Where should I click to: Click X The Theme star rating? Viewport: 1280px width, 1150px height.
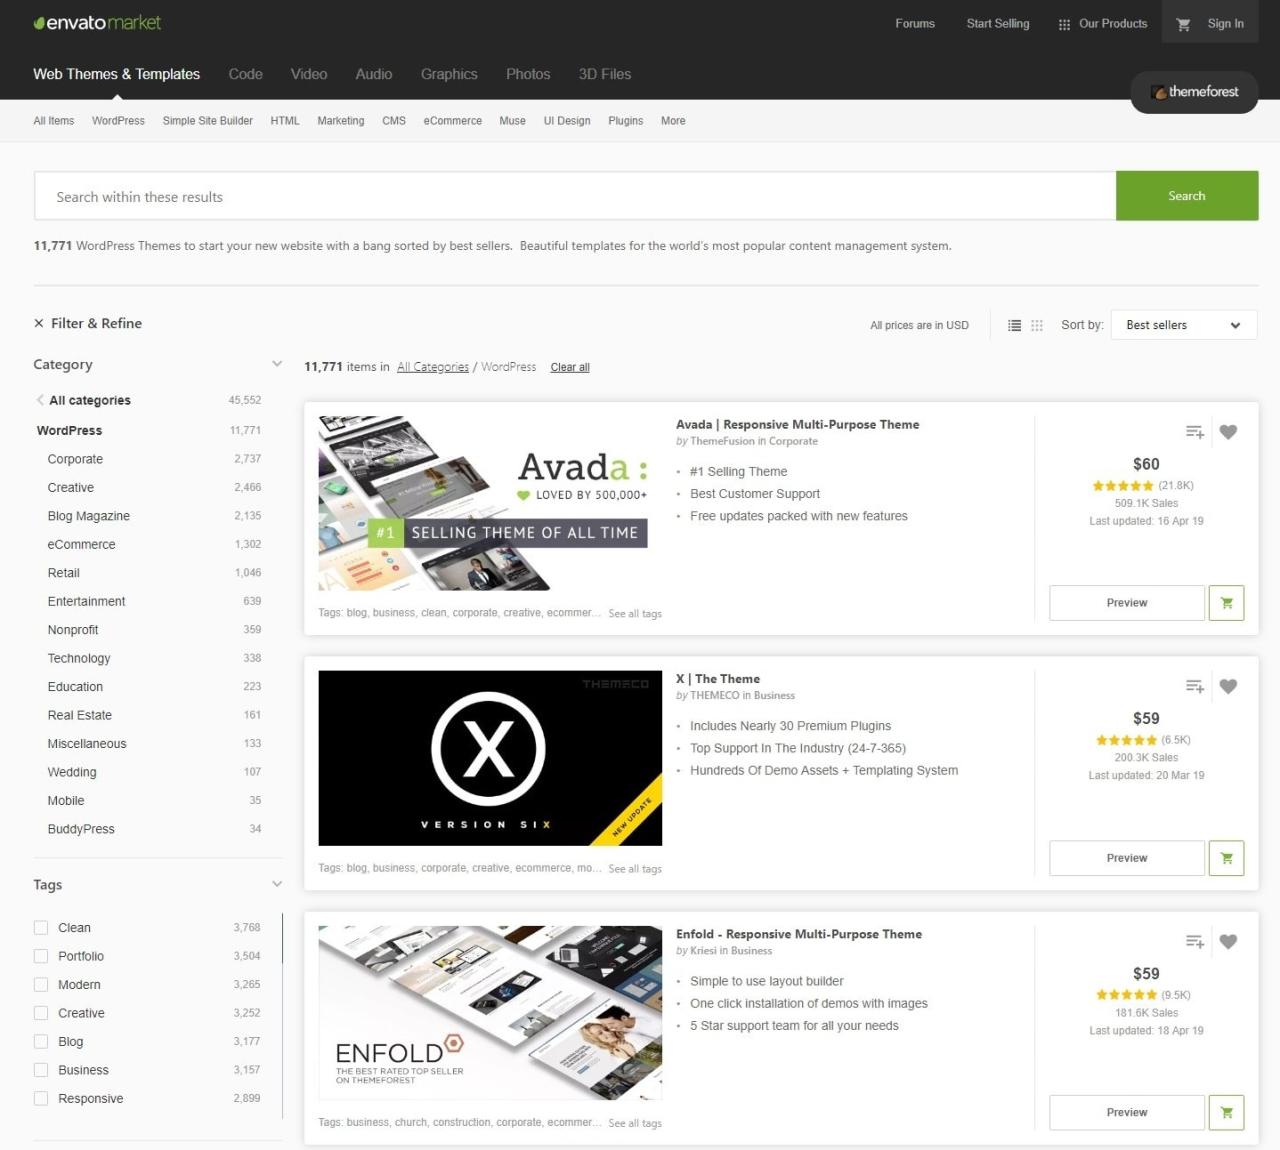pyautogui.click(x=1126, y=740)
